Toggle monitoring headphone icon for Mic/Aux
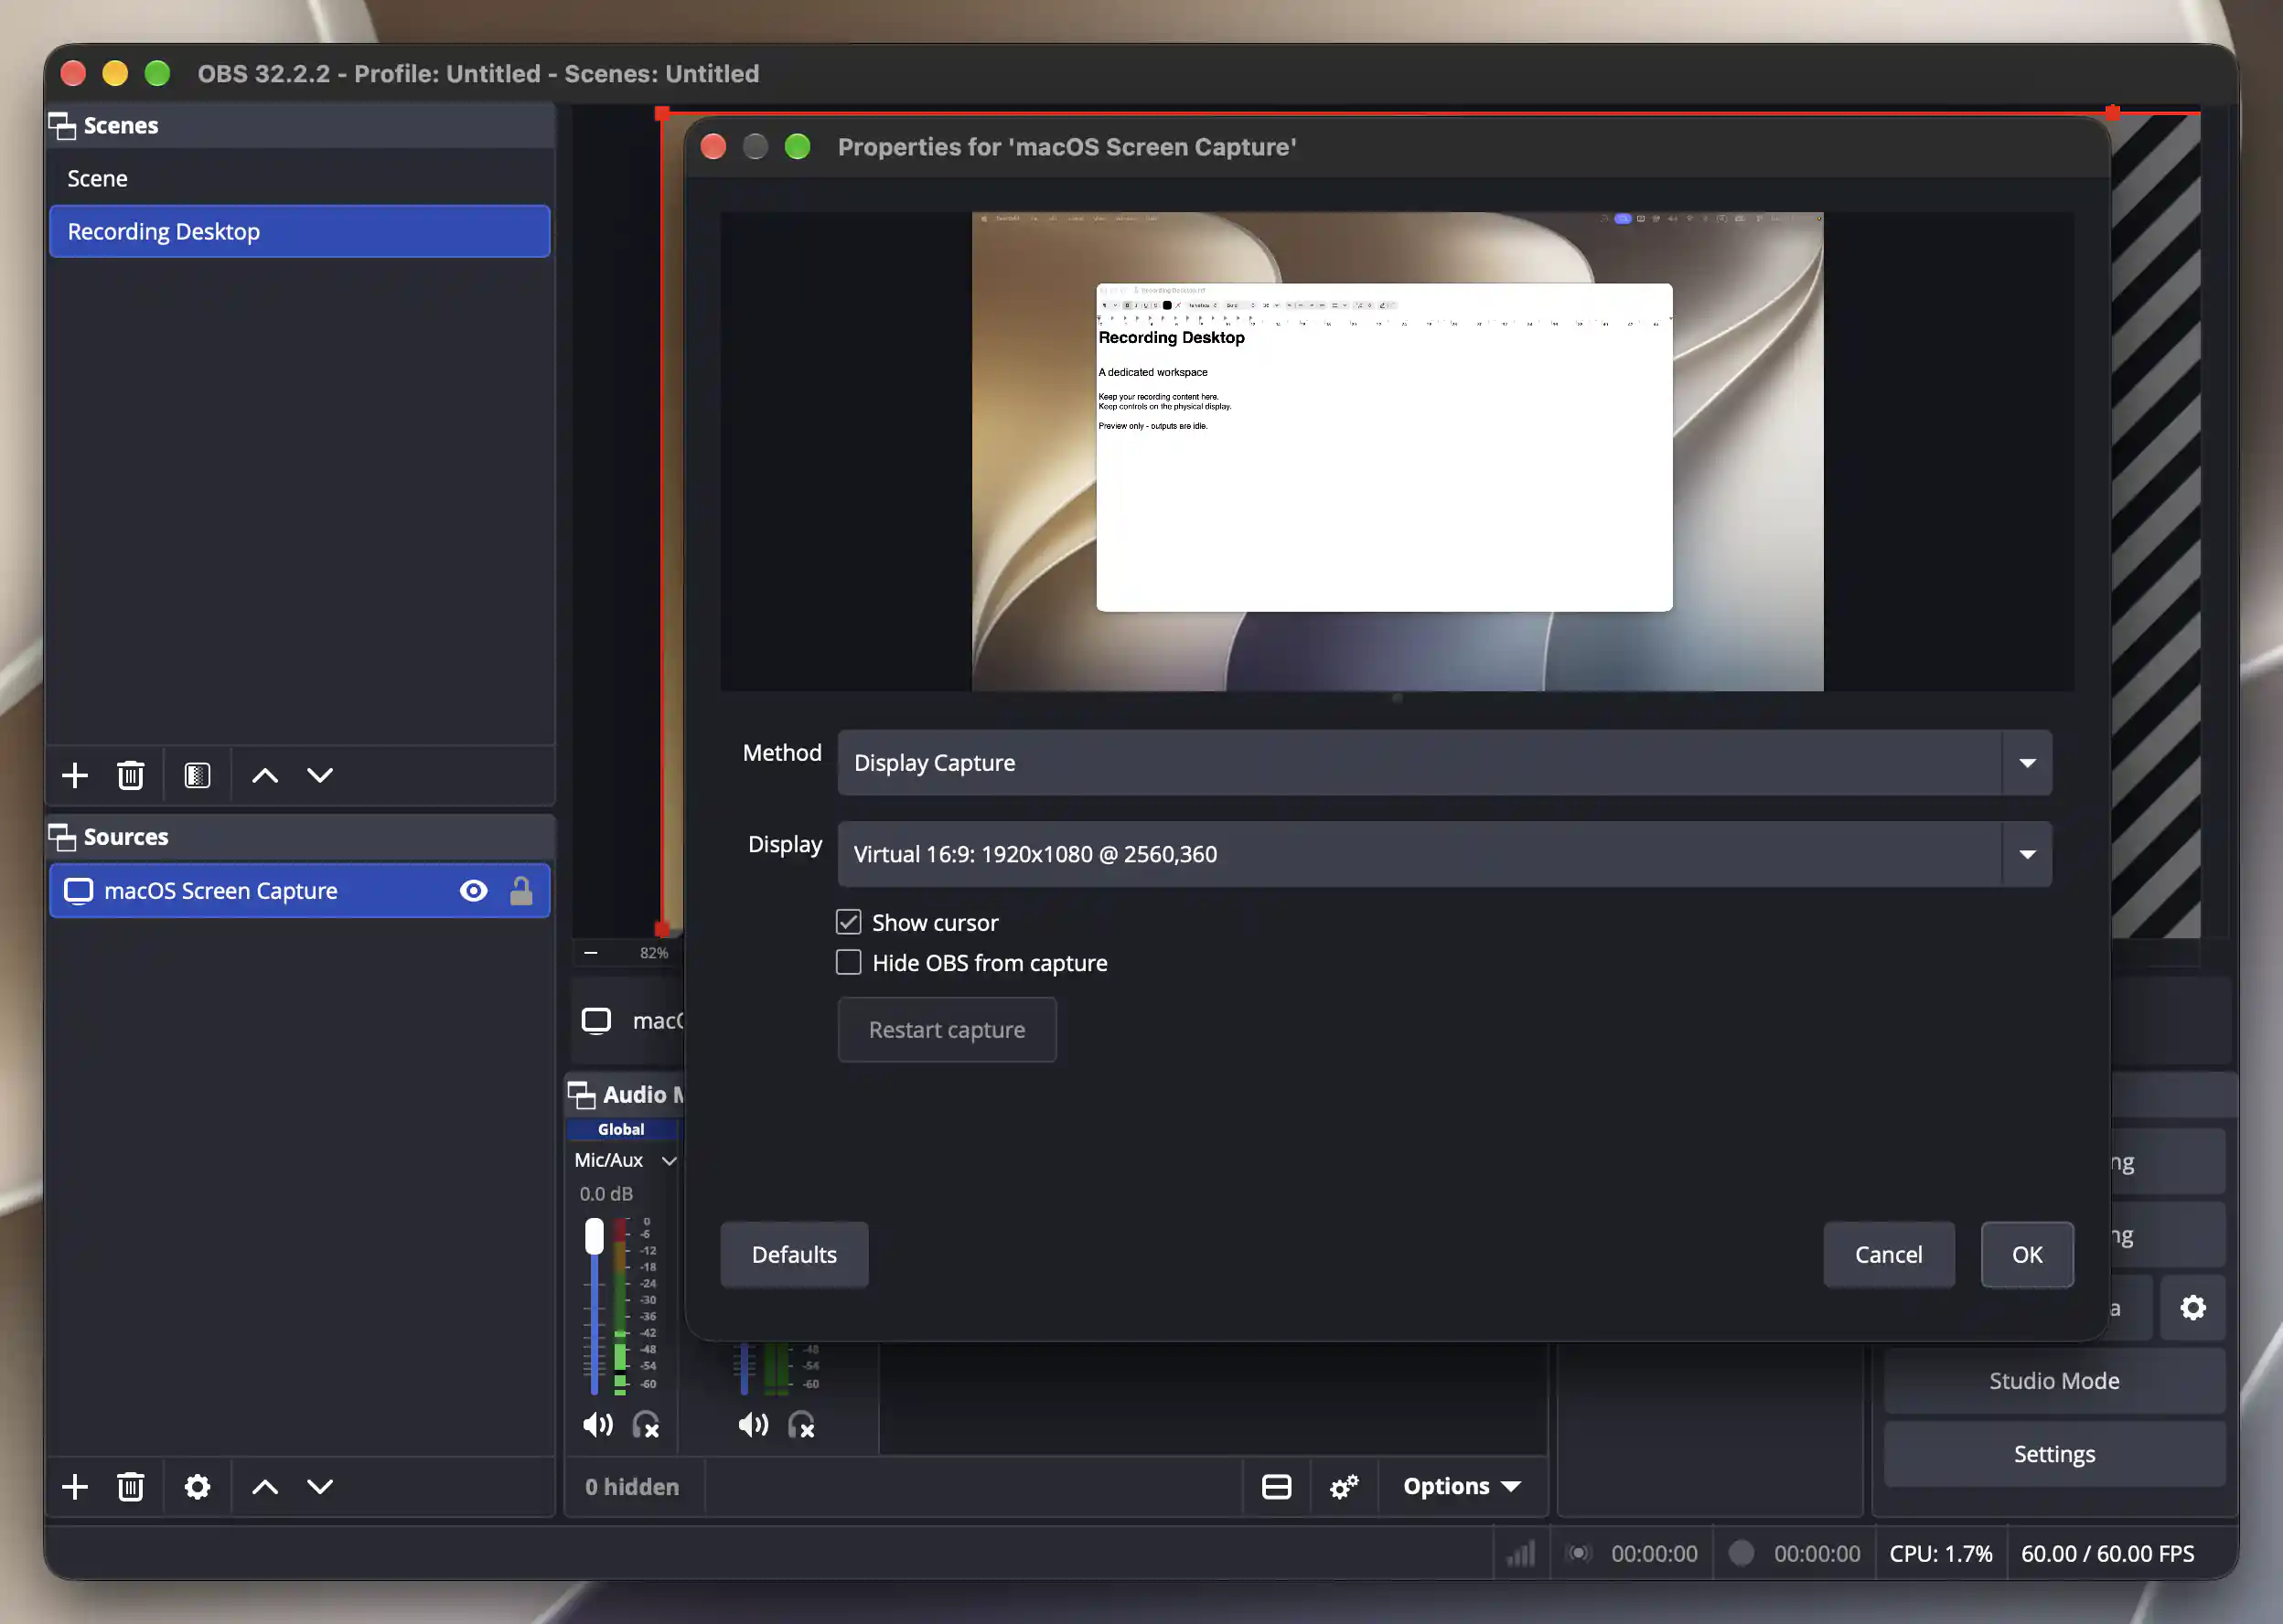2283x1624 pixels. pyautogui.click(x=646, y=1425)
